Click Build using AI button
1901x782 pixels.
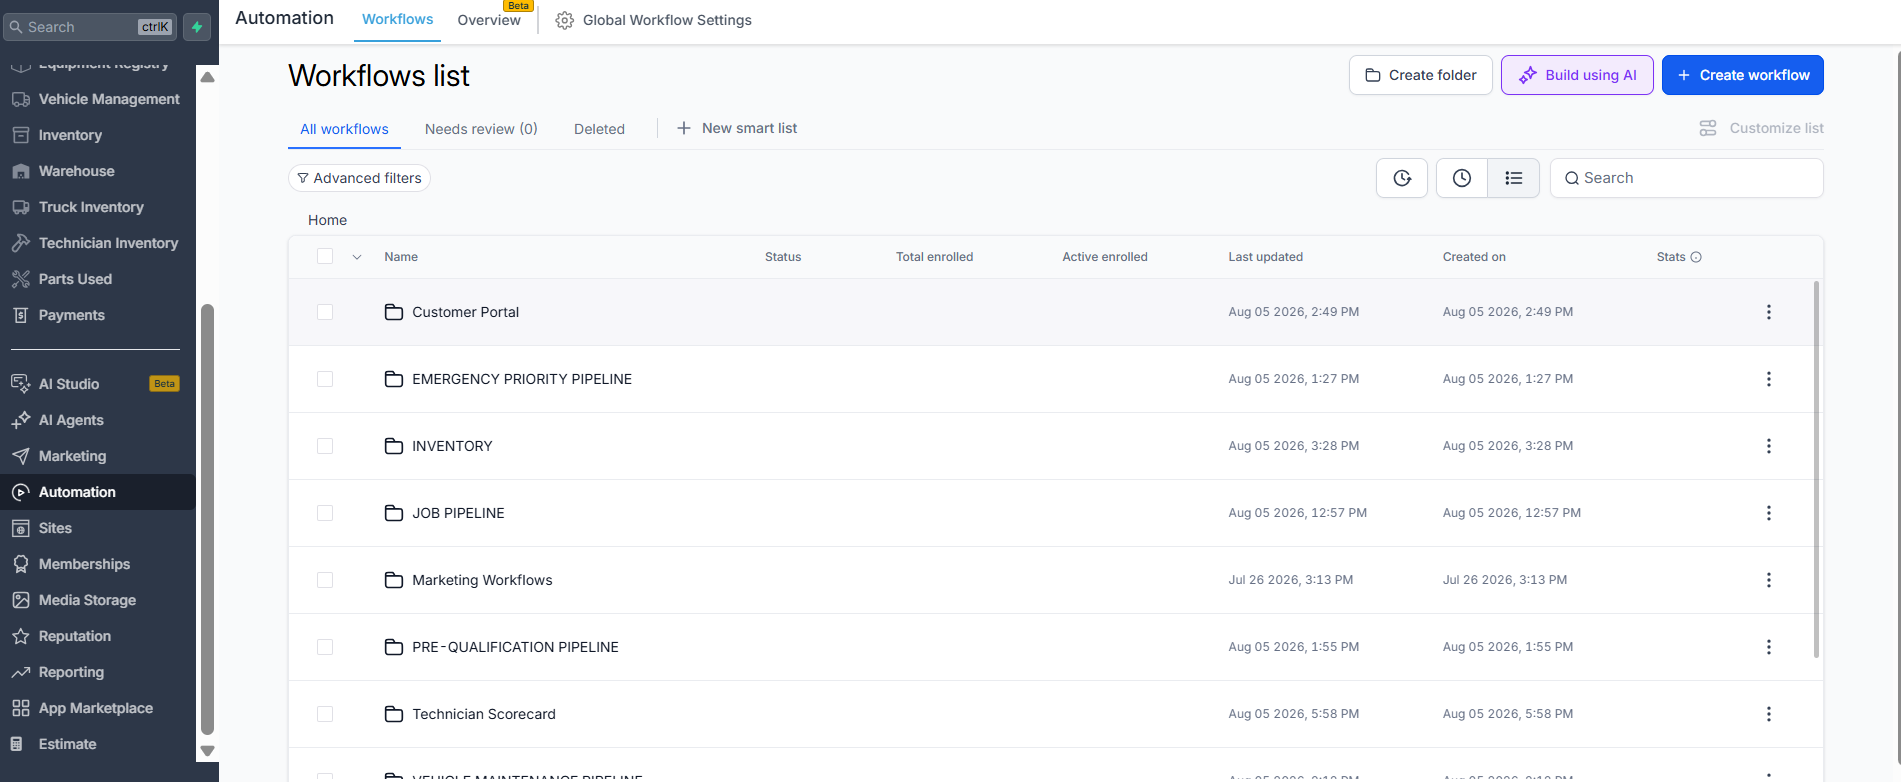[x=1577, y=75]
